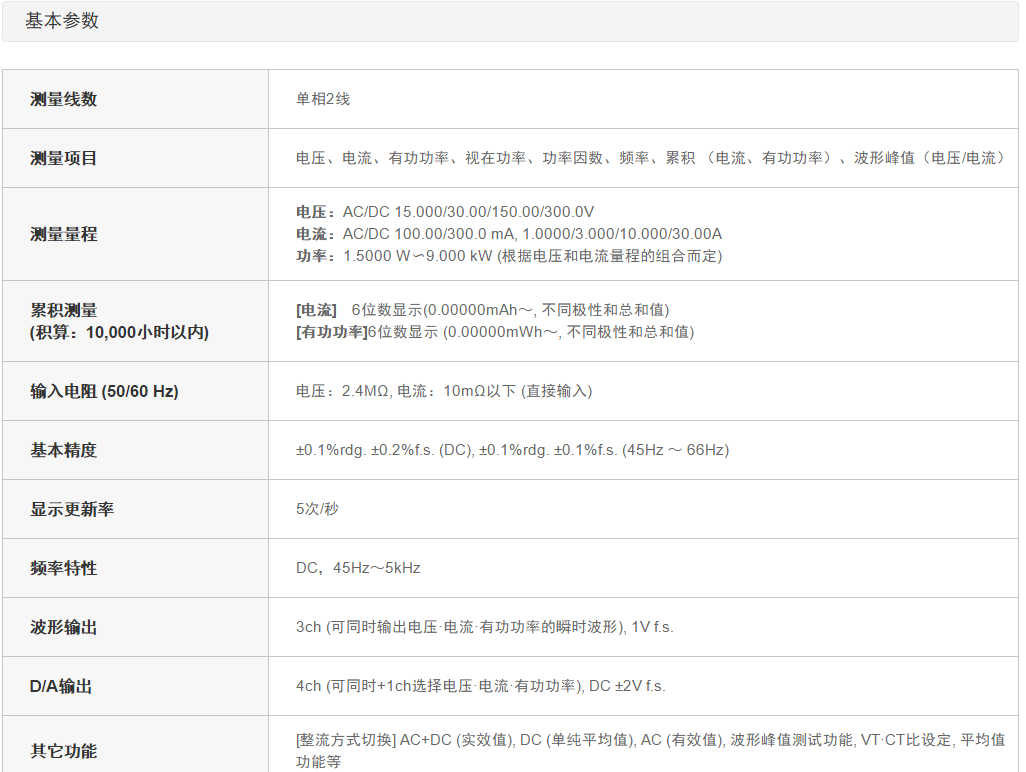Select the D/A输出 row label
The image size is (1026, 772).
(61, 686)
